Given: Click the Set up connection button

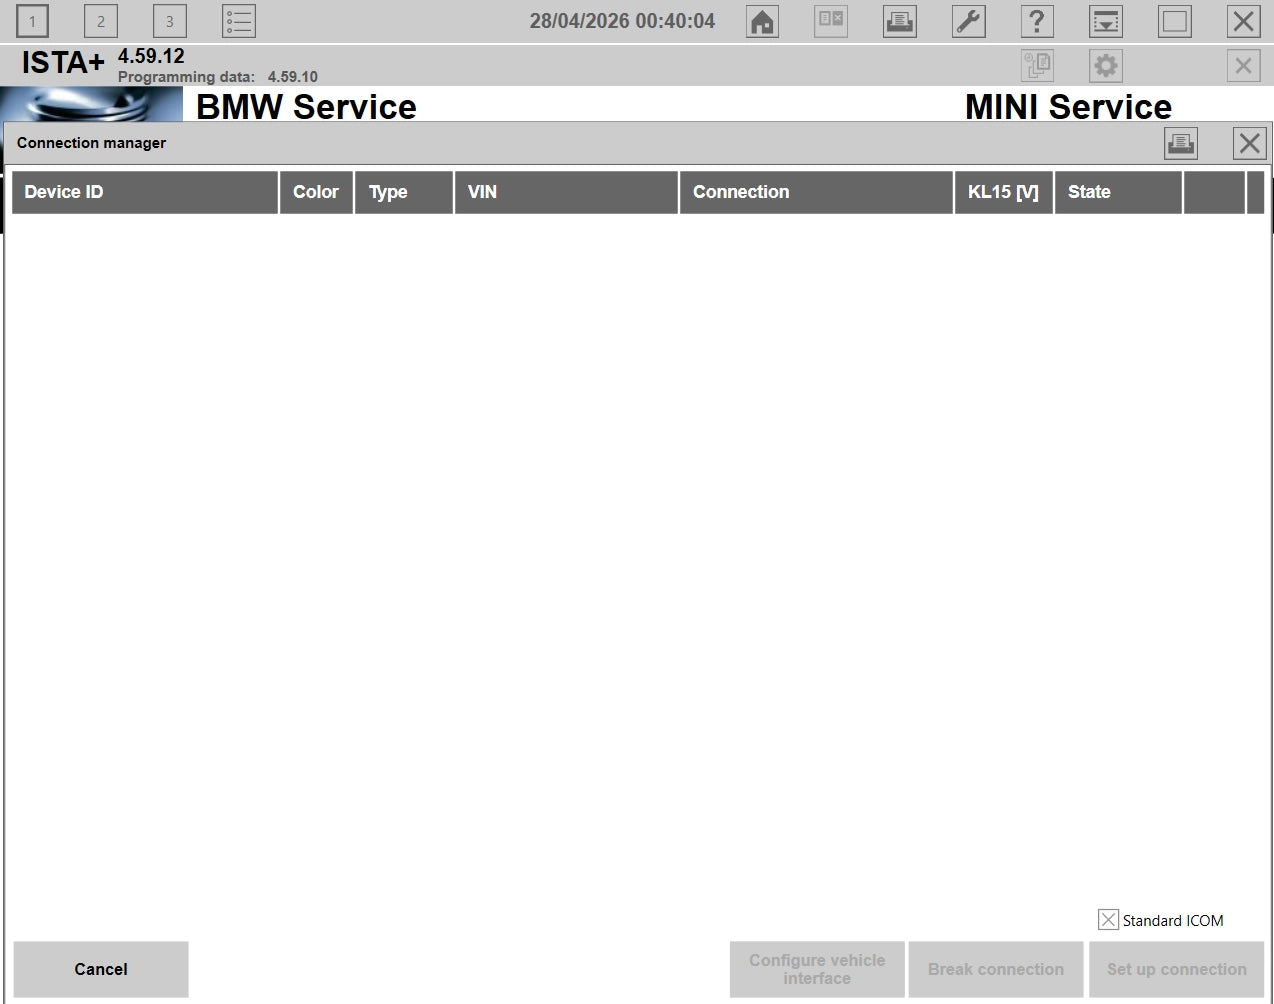Looking at the screenshot, I should pyautogui.click(x=1176, y=969).
